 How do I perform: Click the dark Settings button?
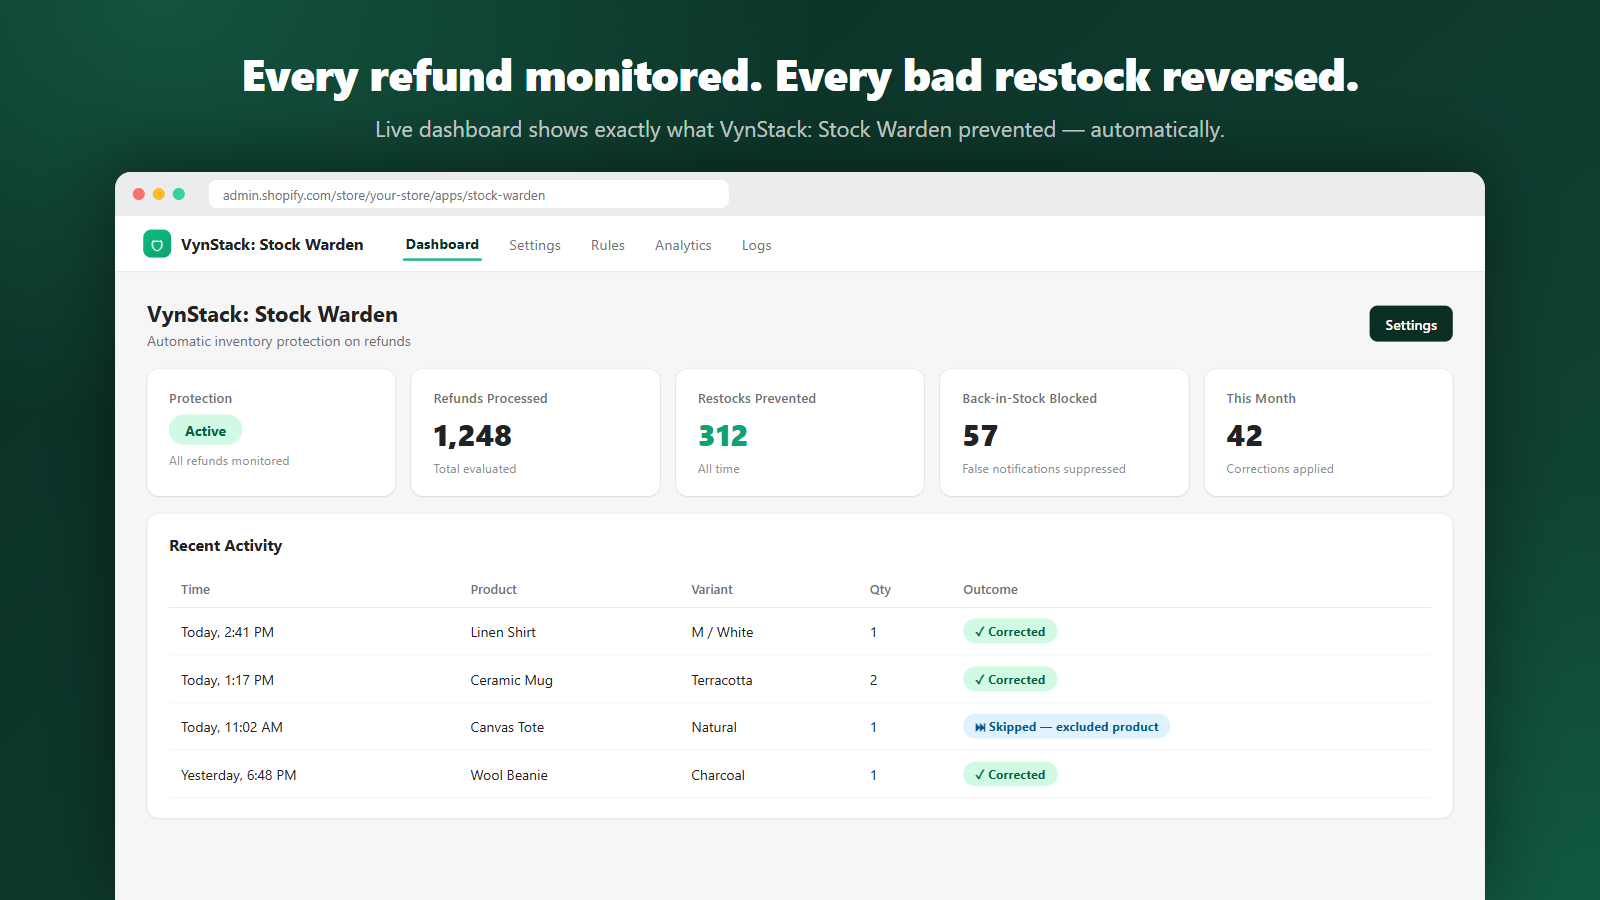click(x=1411, y=324)
